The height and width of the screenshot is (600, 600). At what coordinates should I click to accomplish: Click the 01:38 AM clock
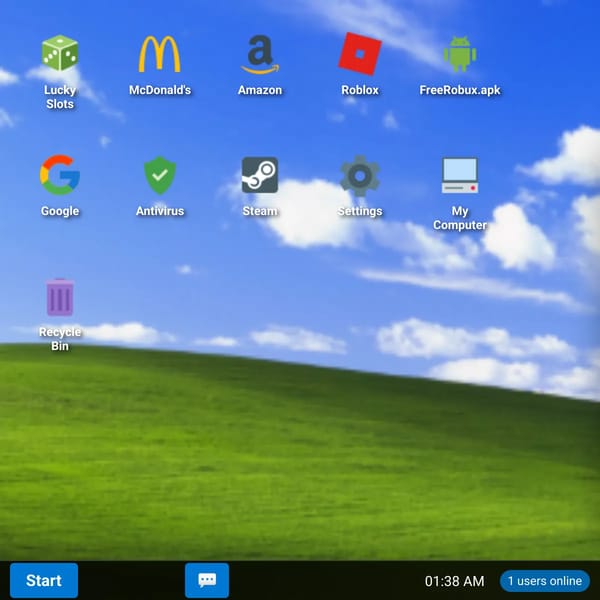pos(454,581)
